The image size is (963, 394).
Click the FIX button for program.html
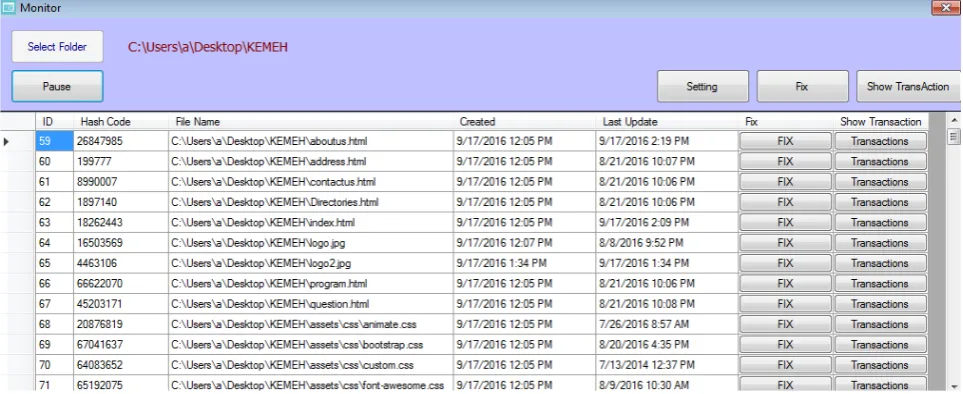pos(786,284)
